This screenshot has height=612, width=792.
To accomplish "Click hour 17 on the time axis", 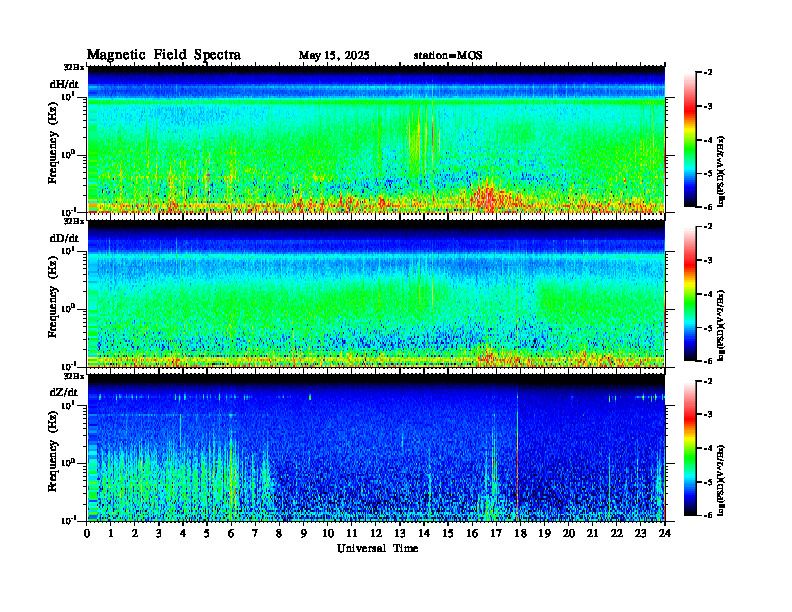I will coord(496,534).
